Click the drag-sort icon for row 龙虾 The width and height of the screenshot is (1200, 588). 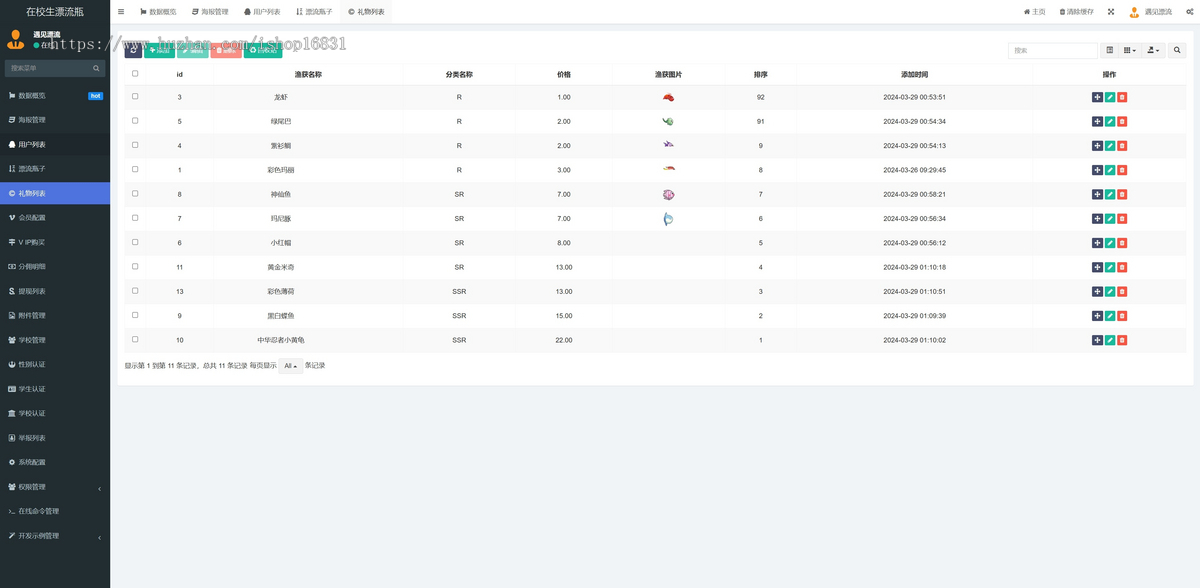click(x=1097, y=97)
